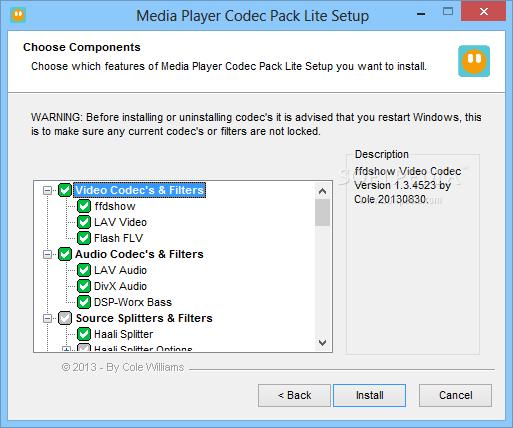Image resolution: width=513 pixels, height=428 pixels.
Task: Minimize the setup window
Action: (421, 14)
